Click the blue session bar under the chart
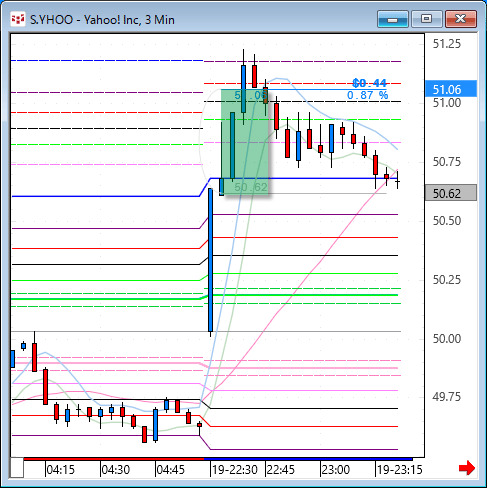487x488 pixels. coord(308,459)
